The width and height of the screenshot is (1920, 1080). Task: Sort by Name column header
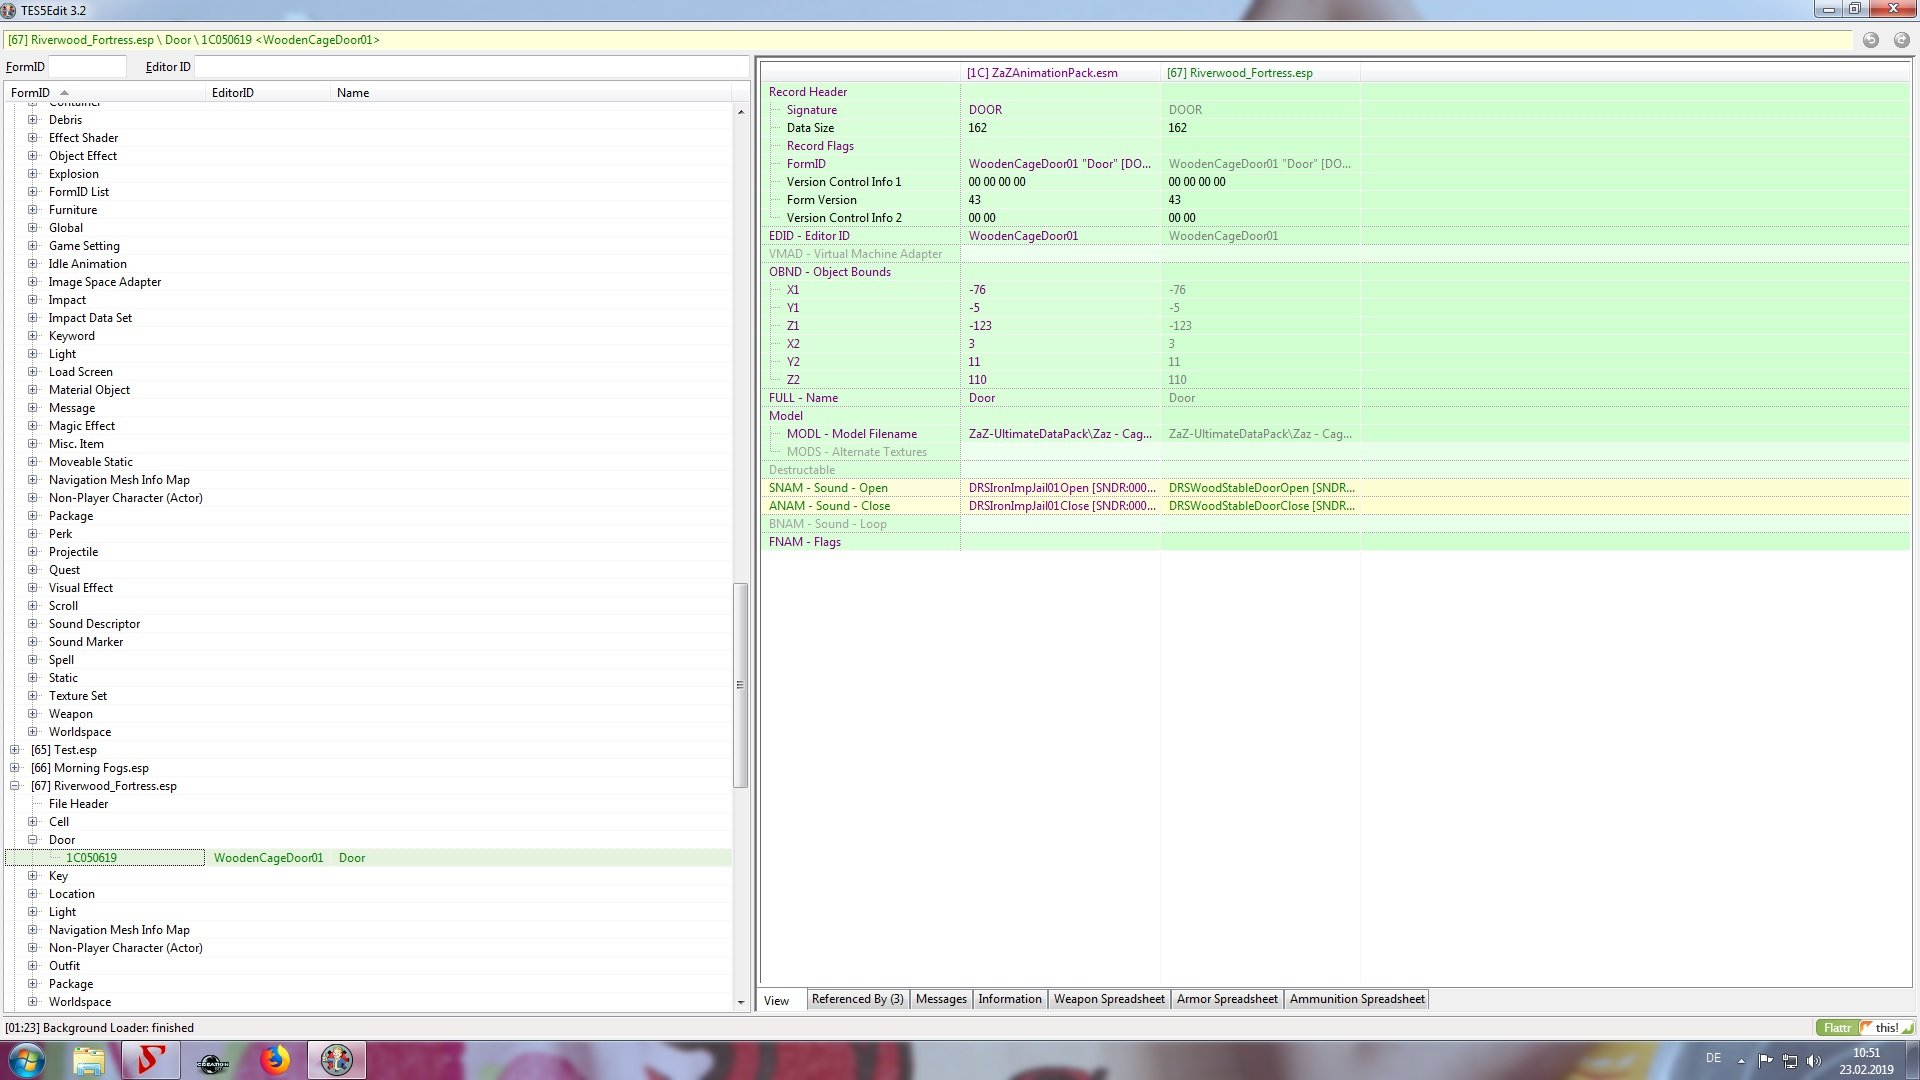pos(531,93)
